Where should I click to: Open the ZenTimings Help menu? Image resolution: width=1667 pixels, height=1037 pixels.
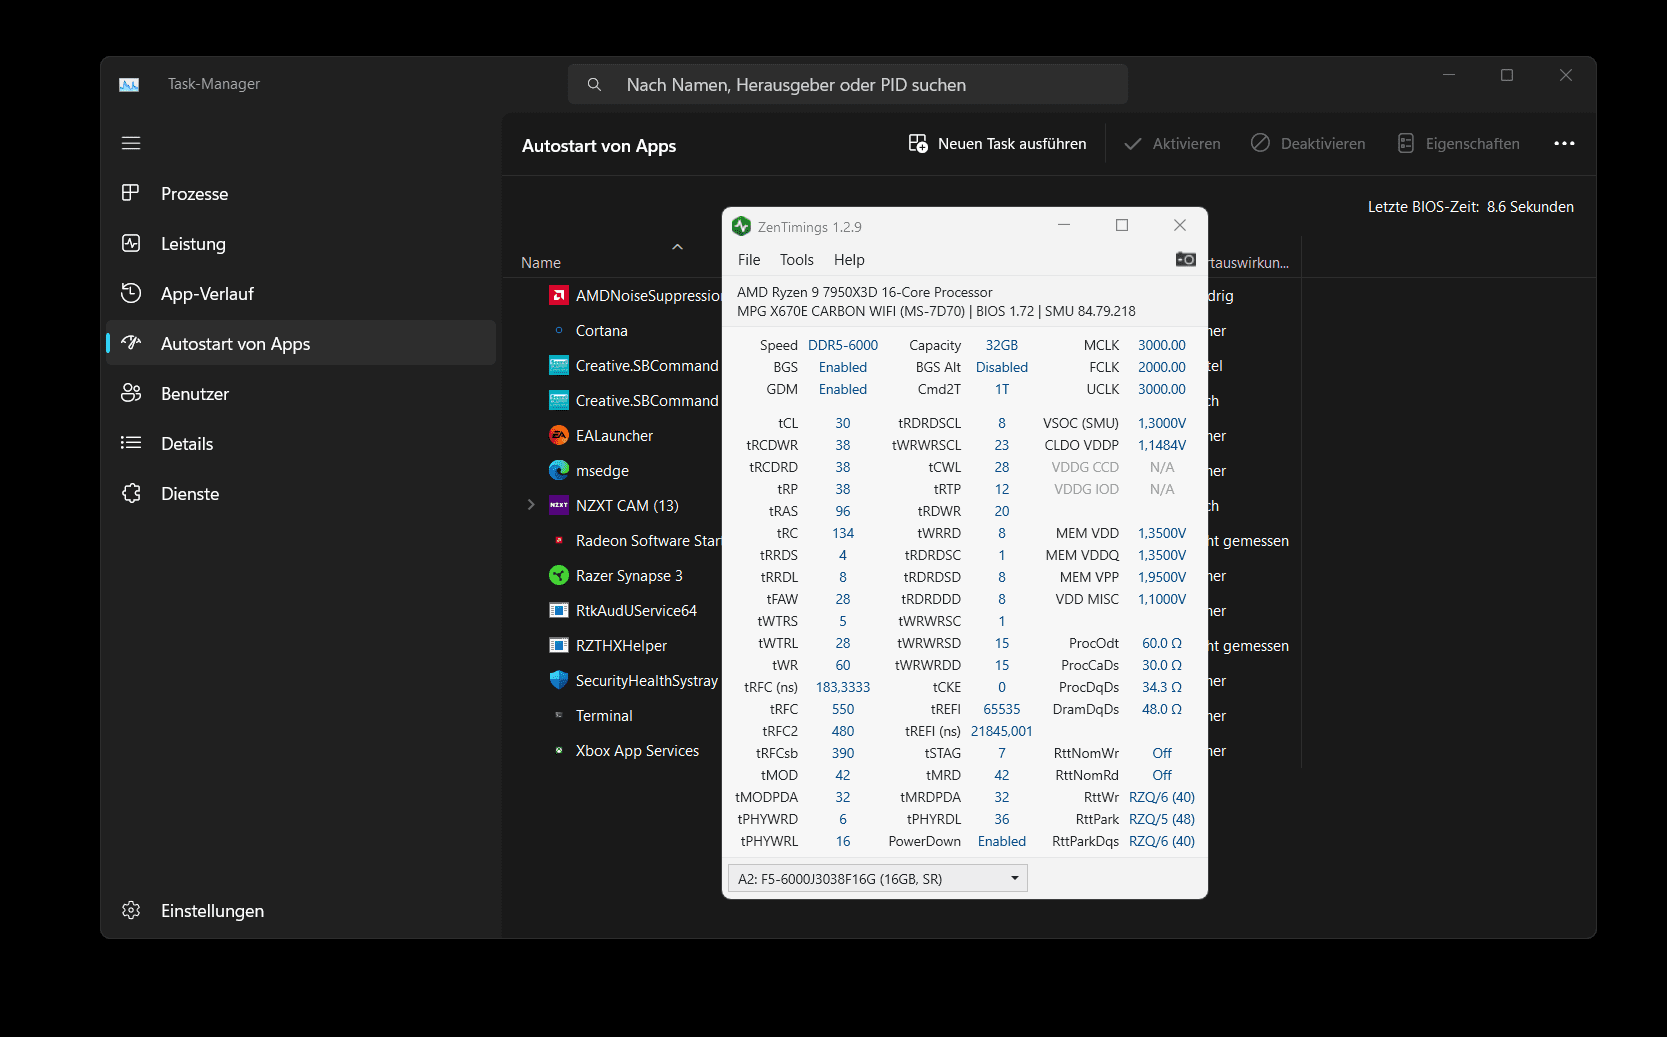(849, 260)
